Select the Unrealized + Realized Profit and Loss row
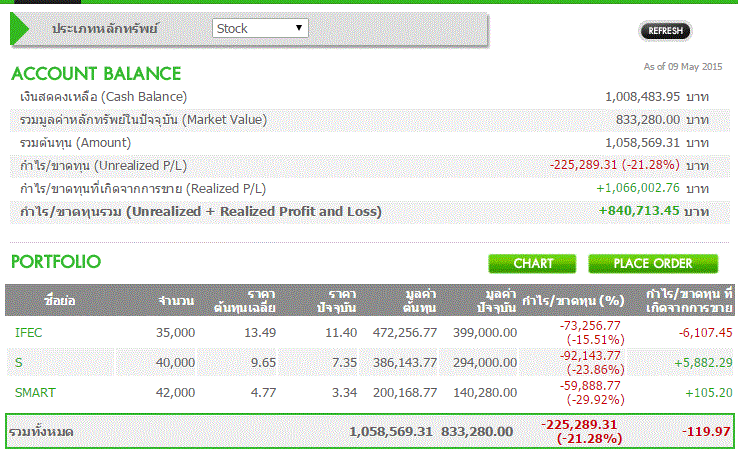 [200, 211]
